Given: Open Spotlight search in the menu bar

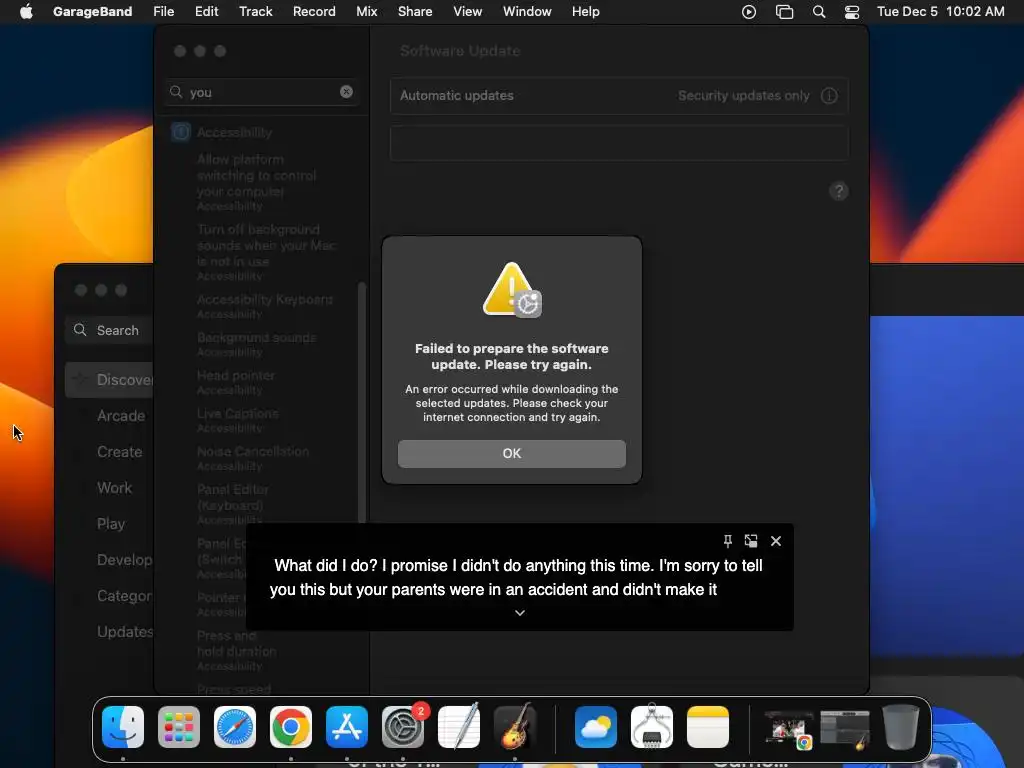Looking at the screenshot, I should click(819, 12).
